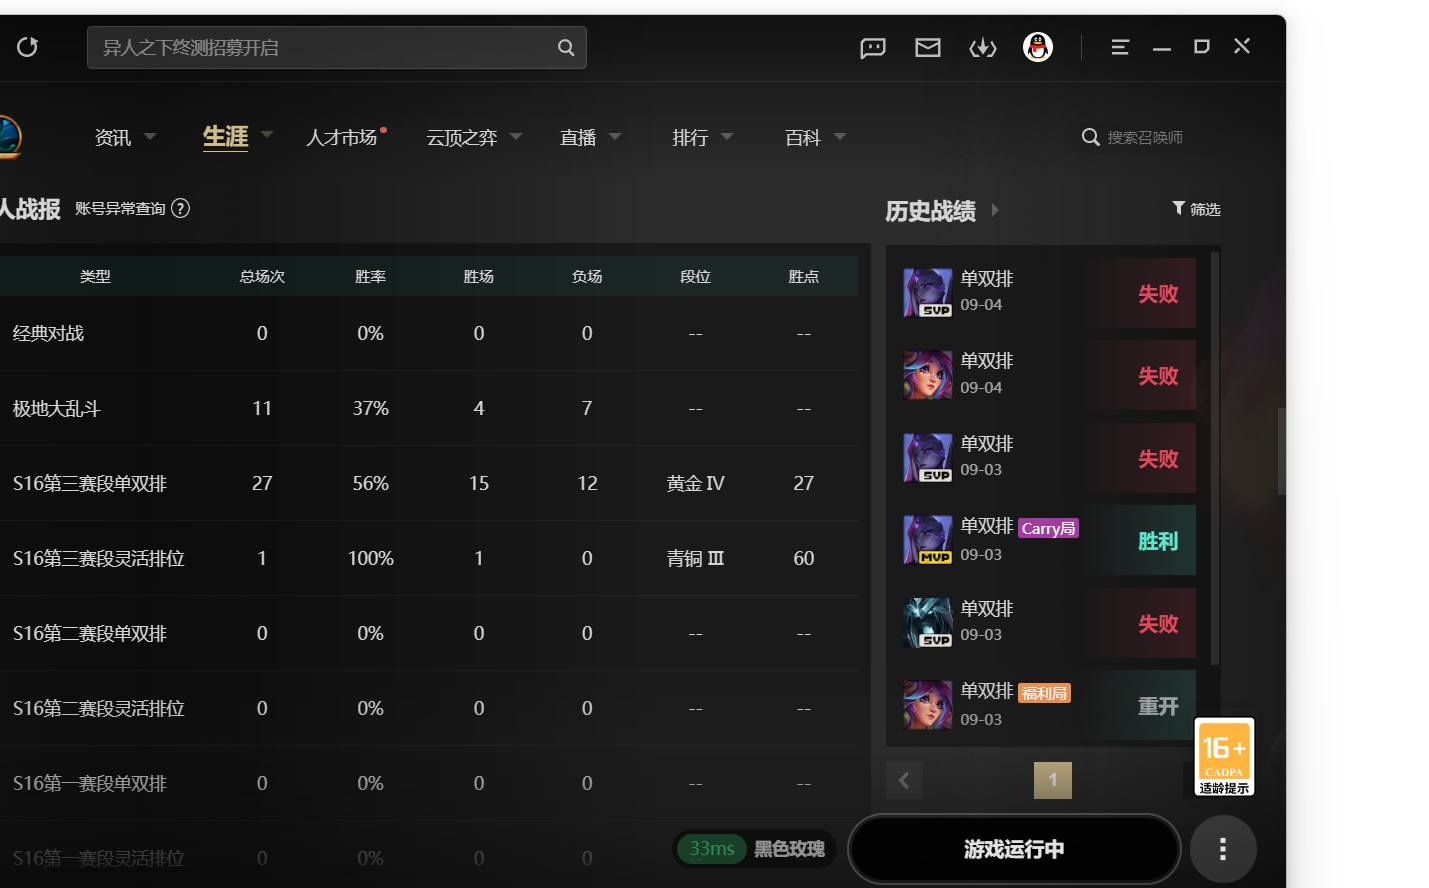This screenshot has width=1429, height=888.
Task: Click the MVP champion portrait in the Carry局 match
Action: click(x=928, y=540)
